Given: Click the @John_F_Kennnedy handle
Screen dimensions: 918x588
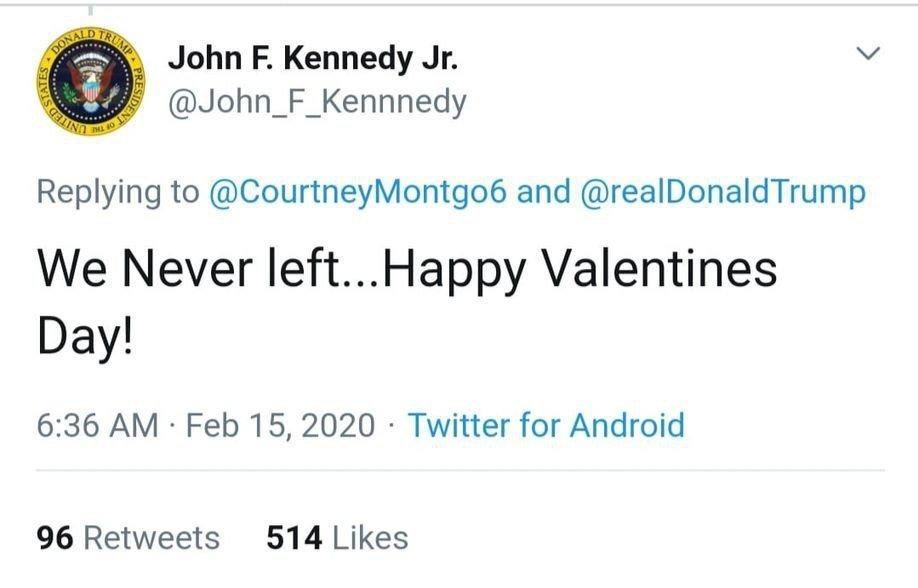Looking at the screenshot, I should (x=317, y=102).
